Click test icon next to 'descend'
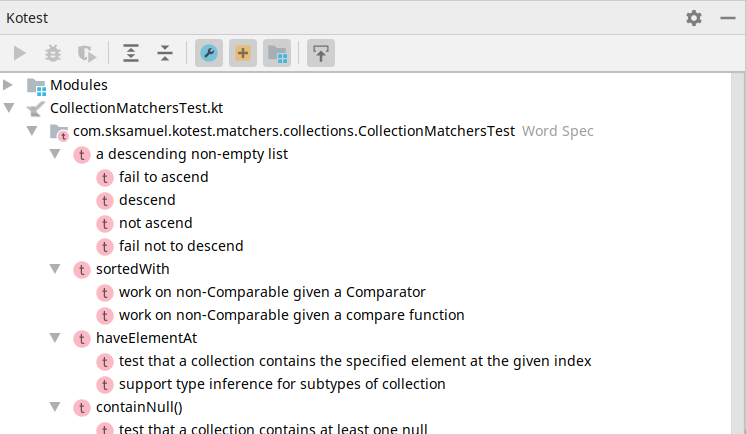The height and width of the screenshot is (434, 746). (105, 201)
